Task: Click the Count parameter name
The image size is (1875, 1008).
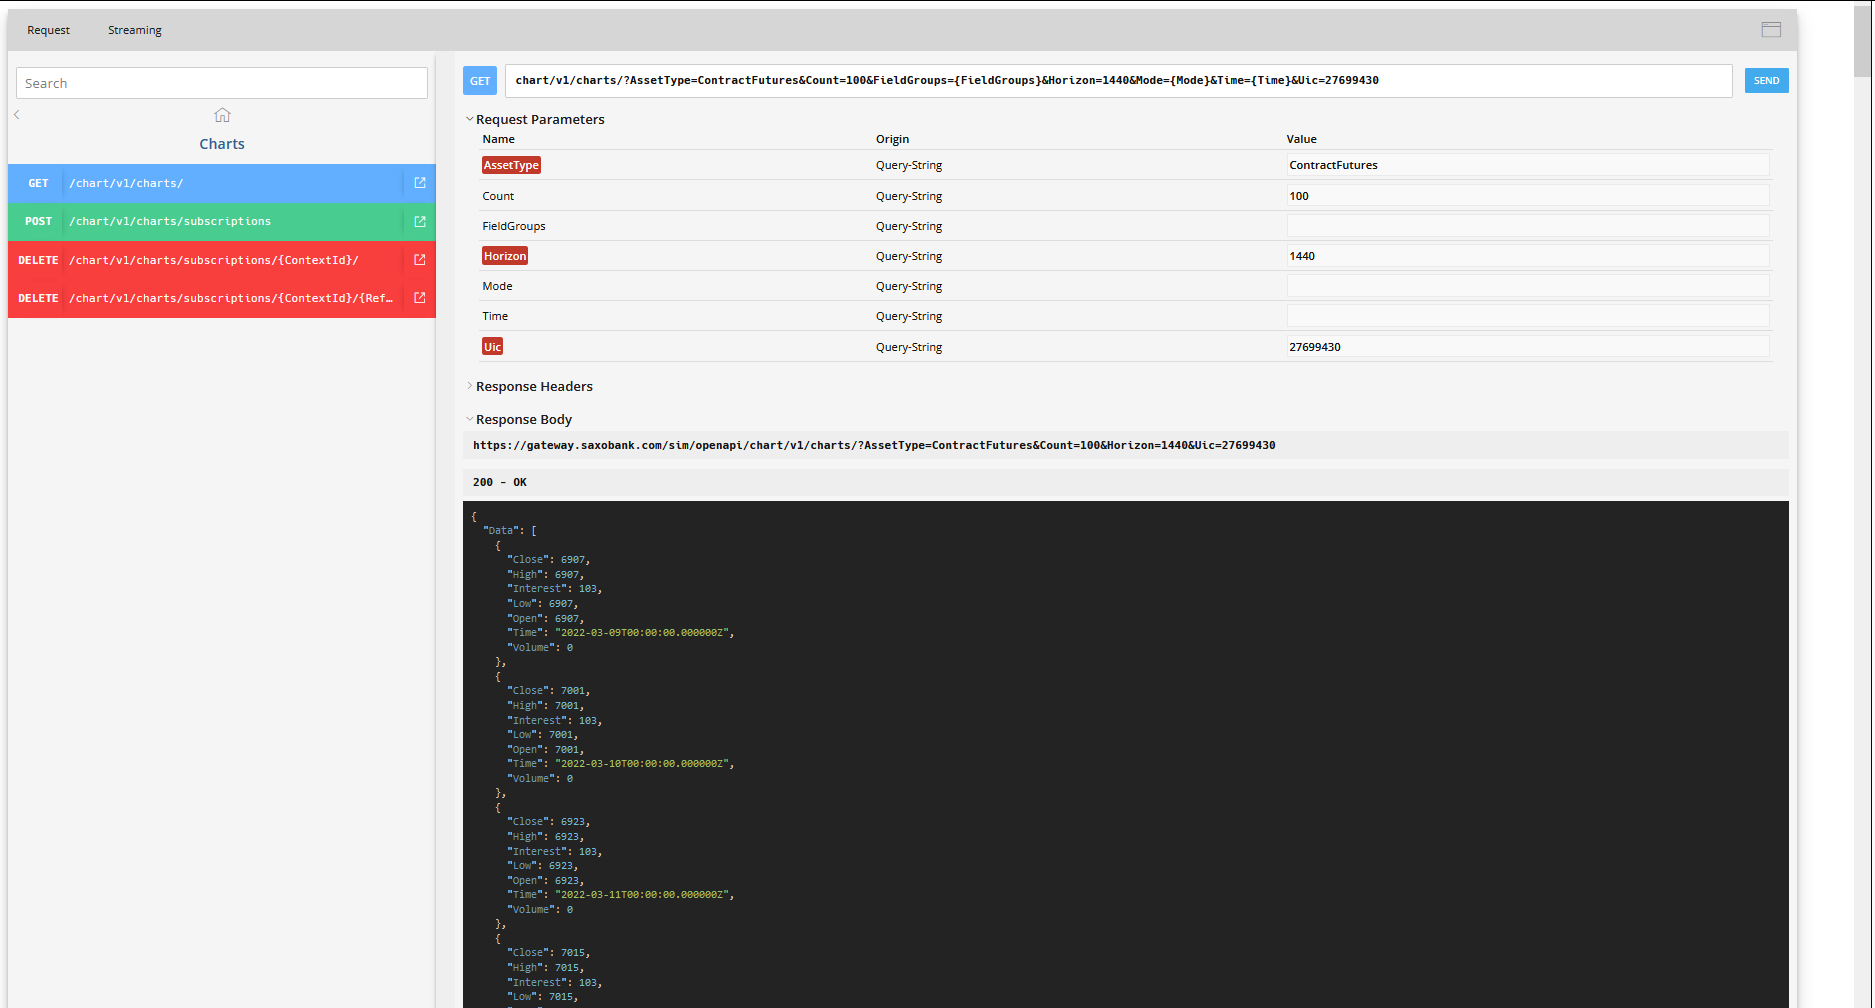Action: [x=498, y=196]
